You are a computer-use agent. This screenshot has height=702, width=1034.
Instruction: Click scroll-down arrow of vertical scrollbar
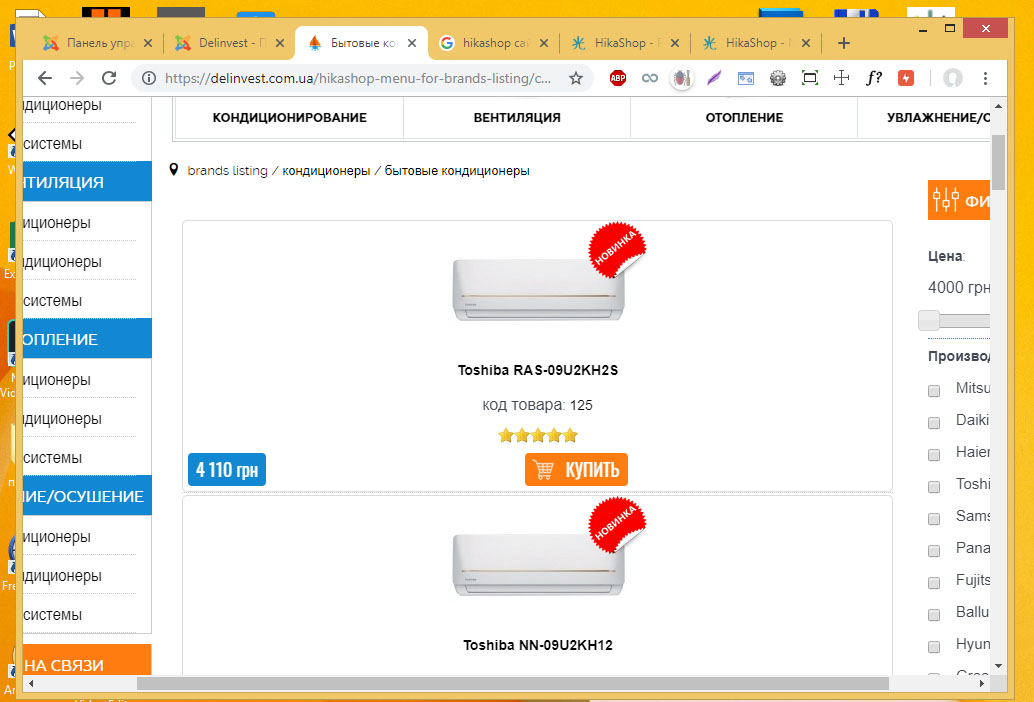click(x=998, y=666)
